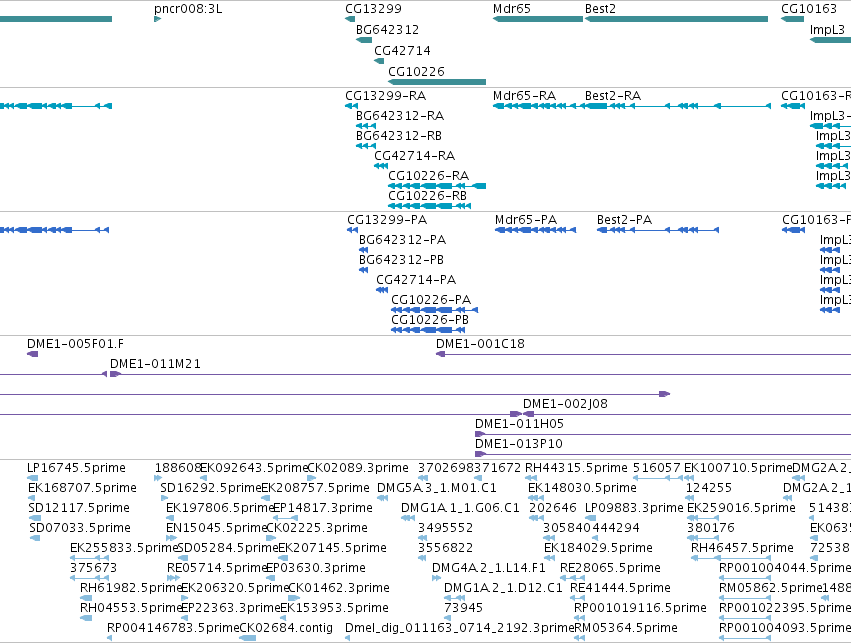Select the EP14817.3prime EST

(x=287, y=518)
